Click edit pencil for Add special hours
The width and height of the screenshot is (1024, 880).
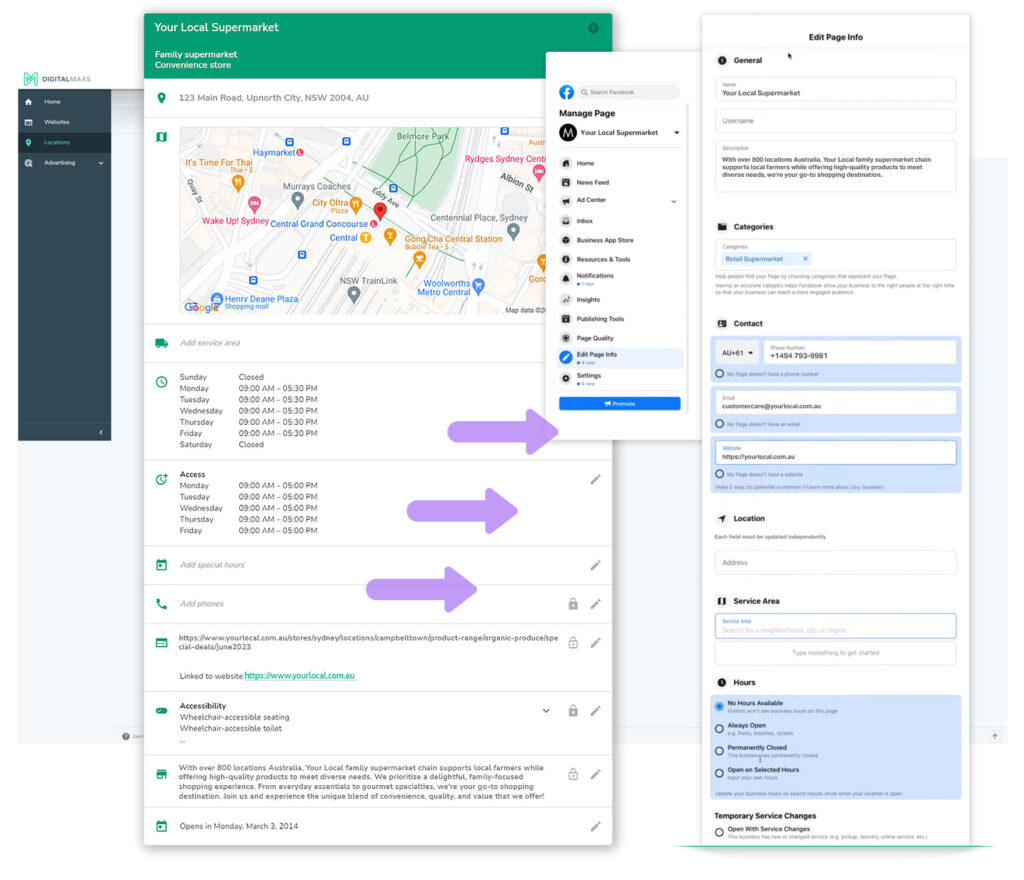pos(595,565)
